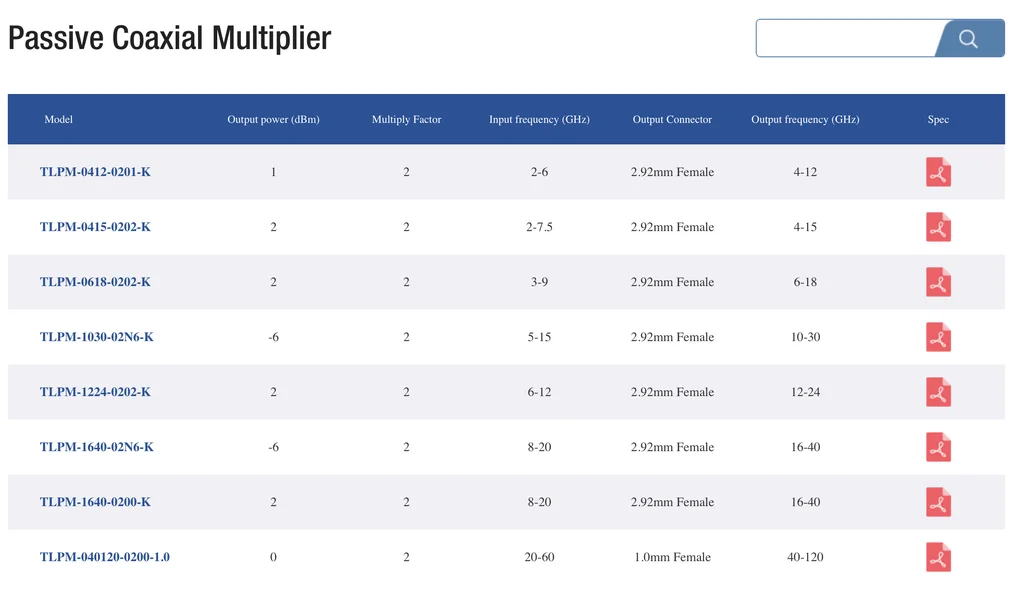Click the search magnifier button

pos(968,39)
